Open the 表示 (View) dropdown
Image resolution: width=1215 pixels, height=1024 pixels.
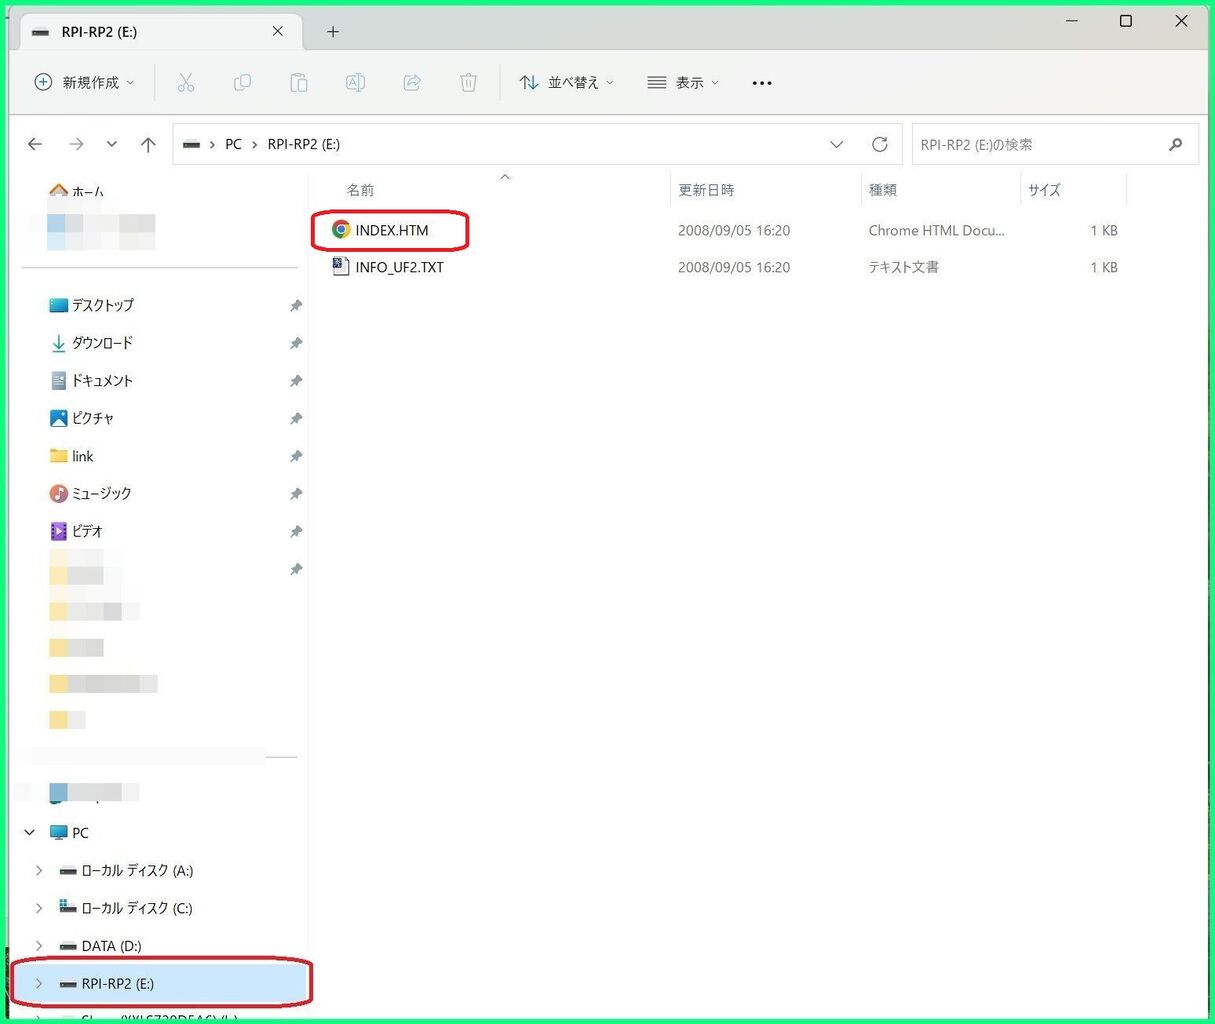coord(683,83)
